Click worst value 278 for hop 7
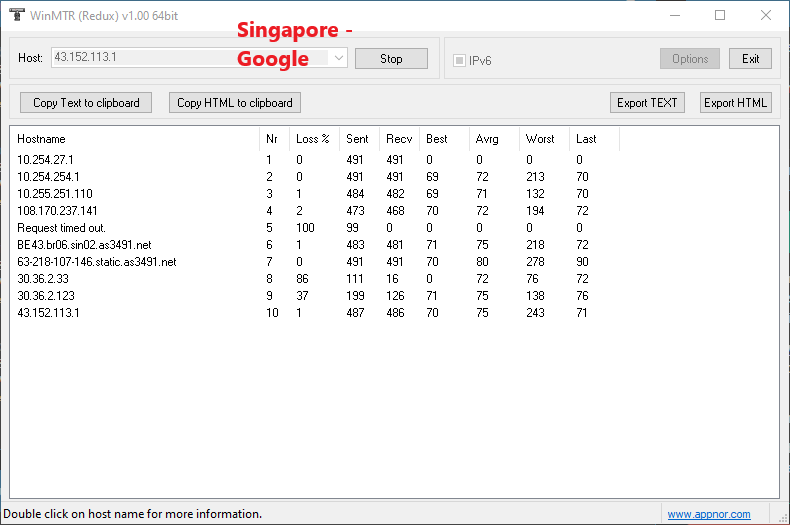Image resolution: width=790 pixels, height=525 pixels. [x=535, y=262]
